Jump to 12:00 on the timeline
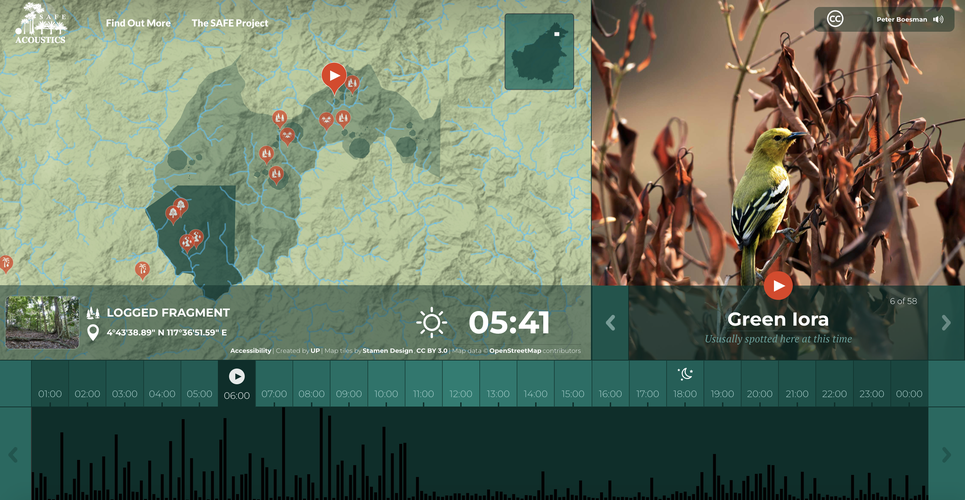 coord(461,394)
